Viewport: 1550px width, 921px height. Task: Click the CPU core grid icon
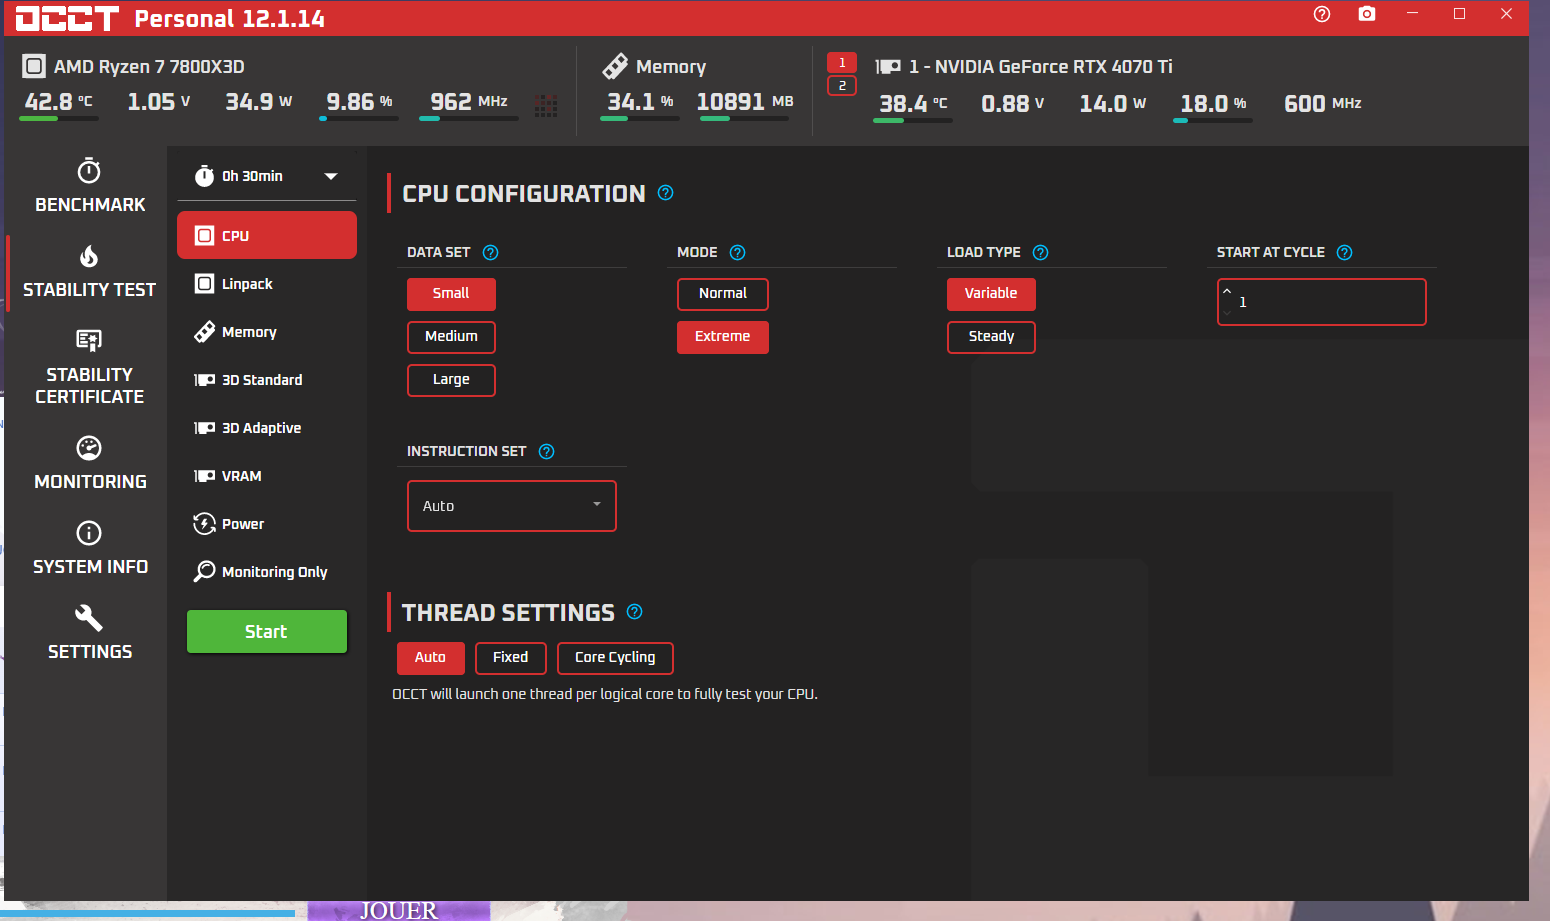[546, 105]
